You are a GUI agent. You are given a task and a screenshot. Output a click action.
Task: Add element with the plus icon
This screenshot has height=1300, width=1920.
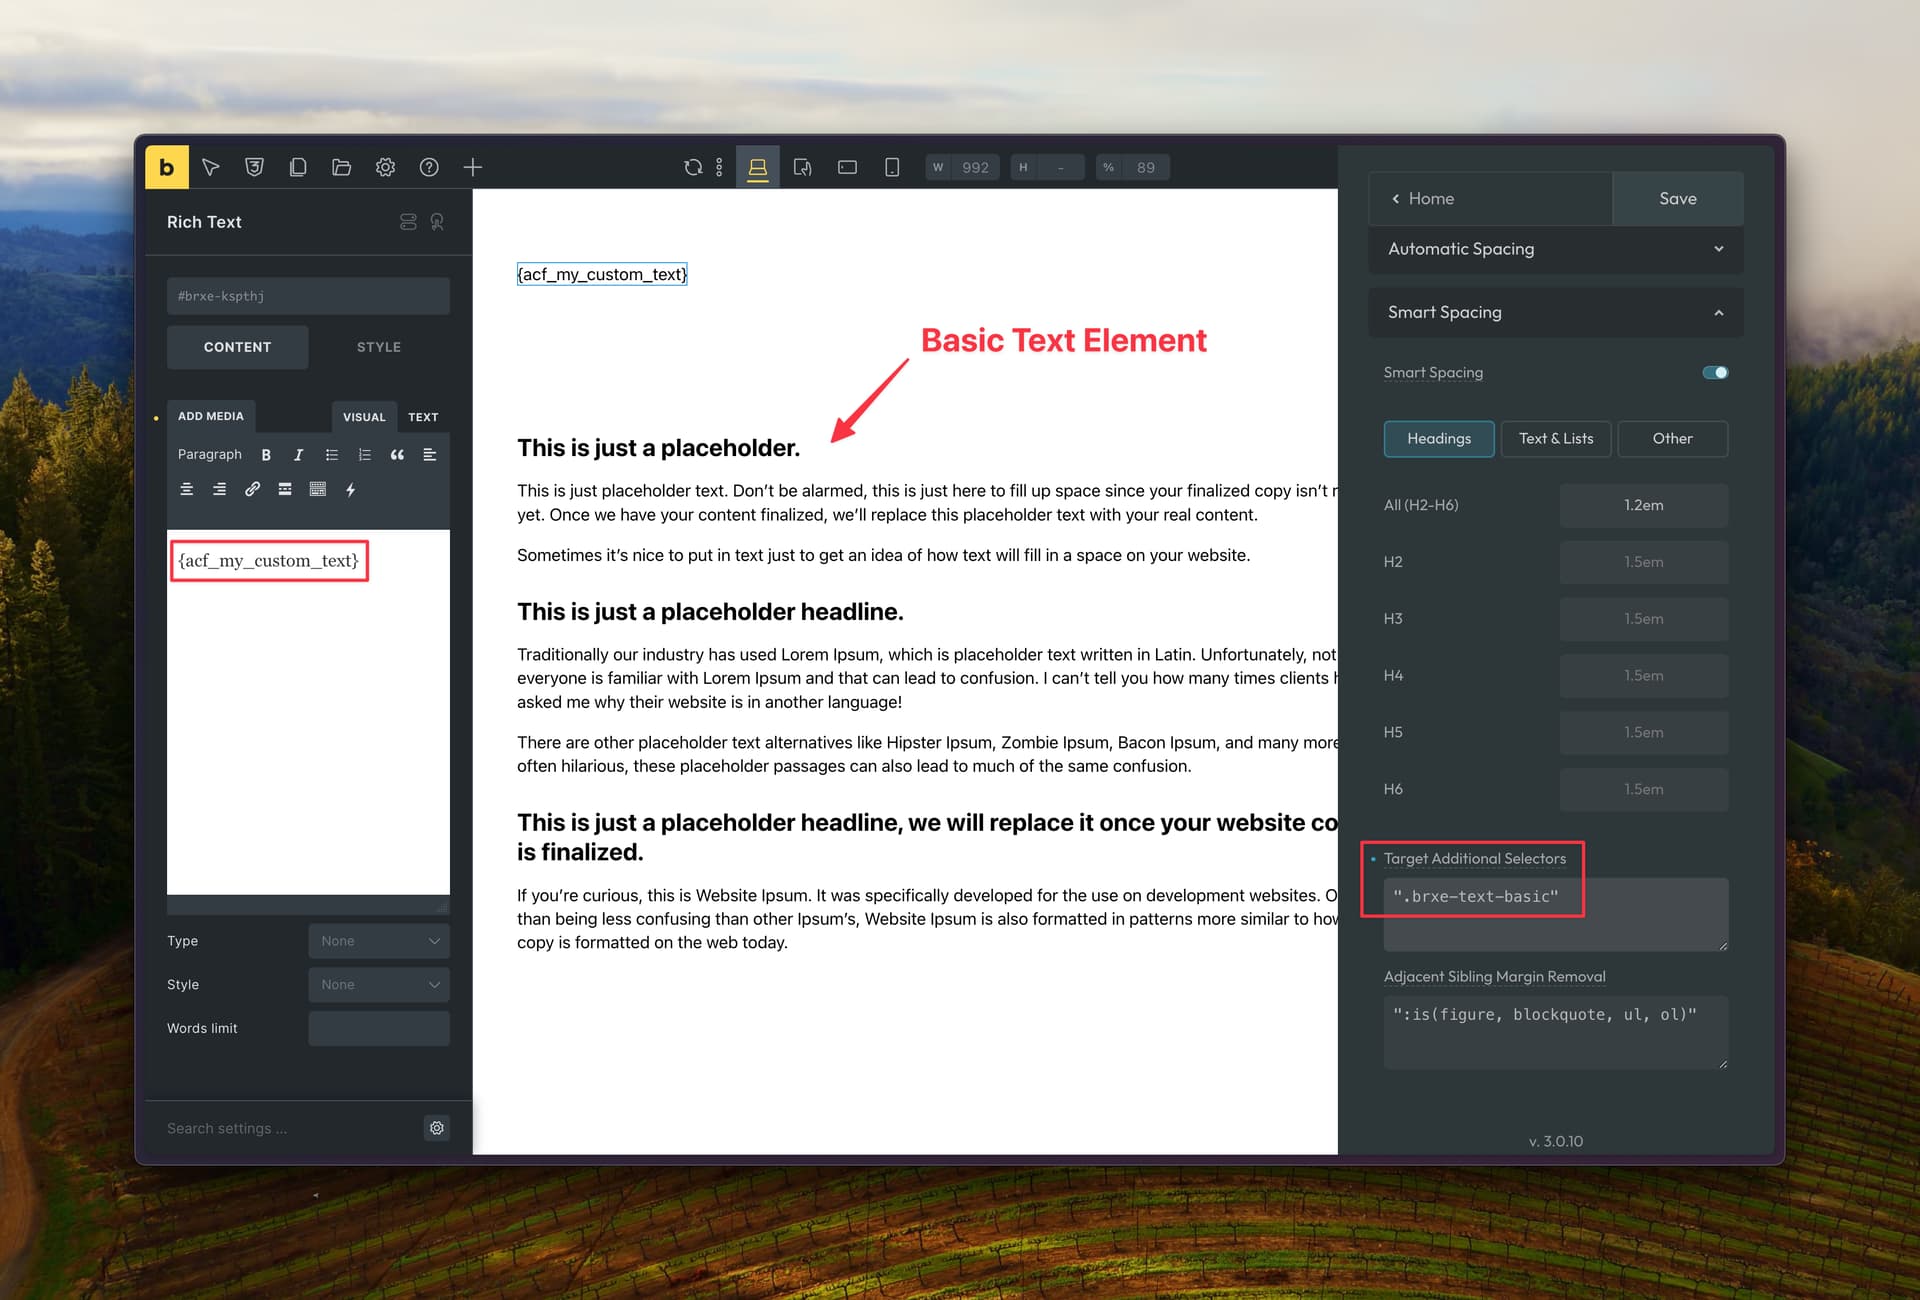pos(473,167)
